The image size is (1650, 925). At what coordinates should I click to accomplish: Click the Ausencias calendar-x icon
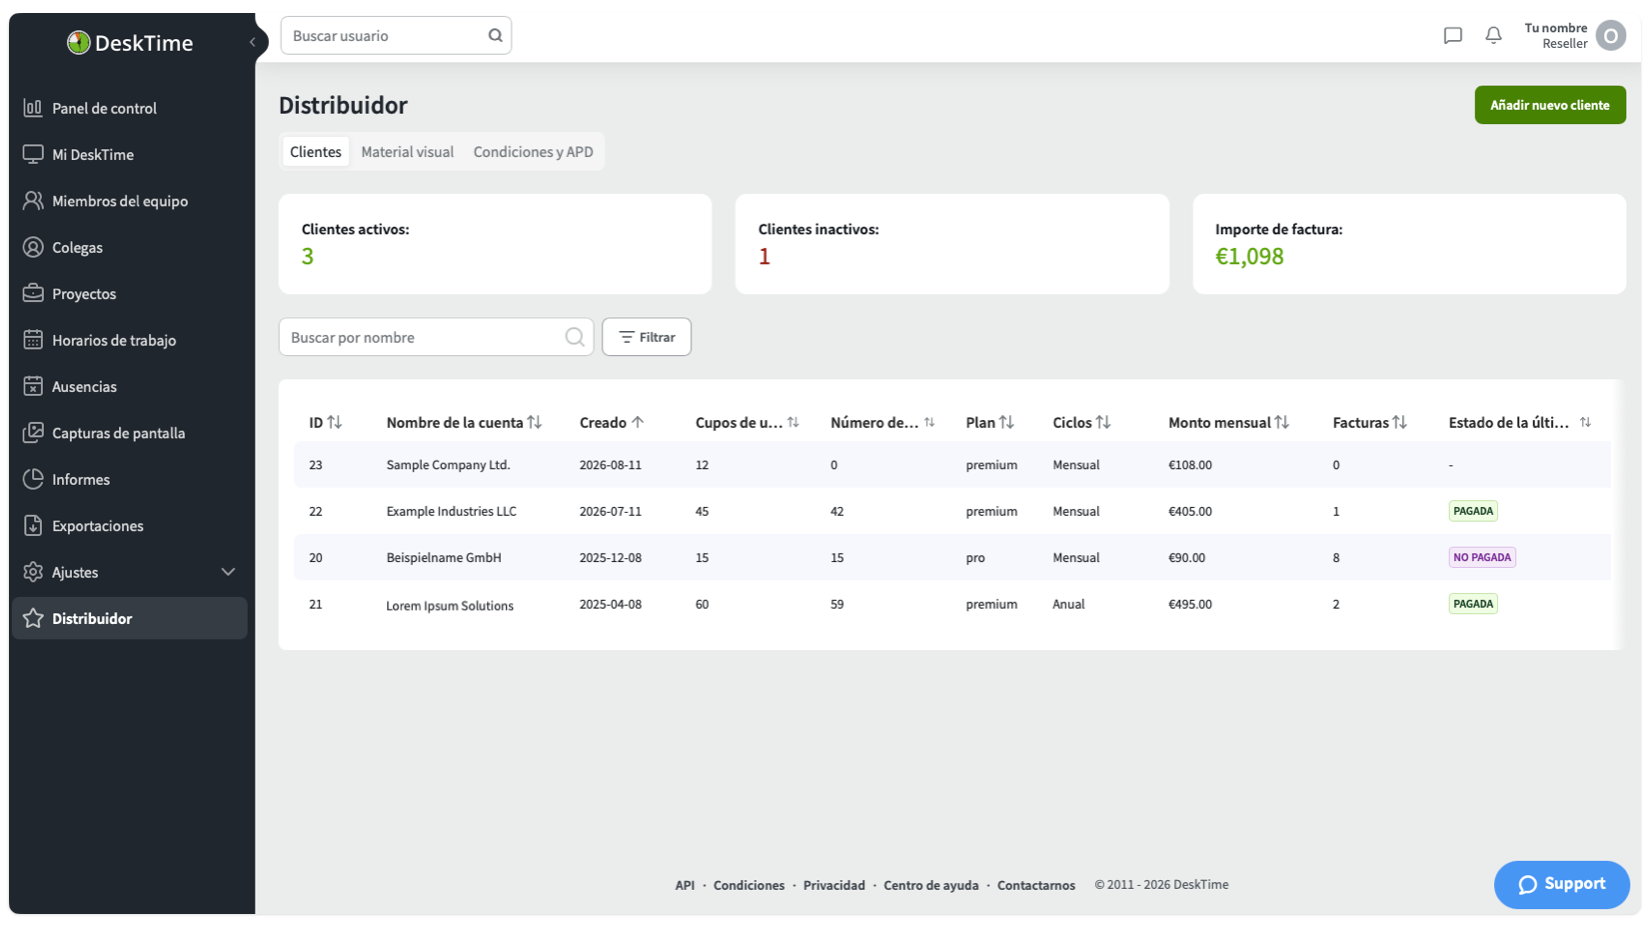click(33, 386)
